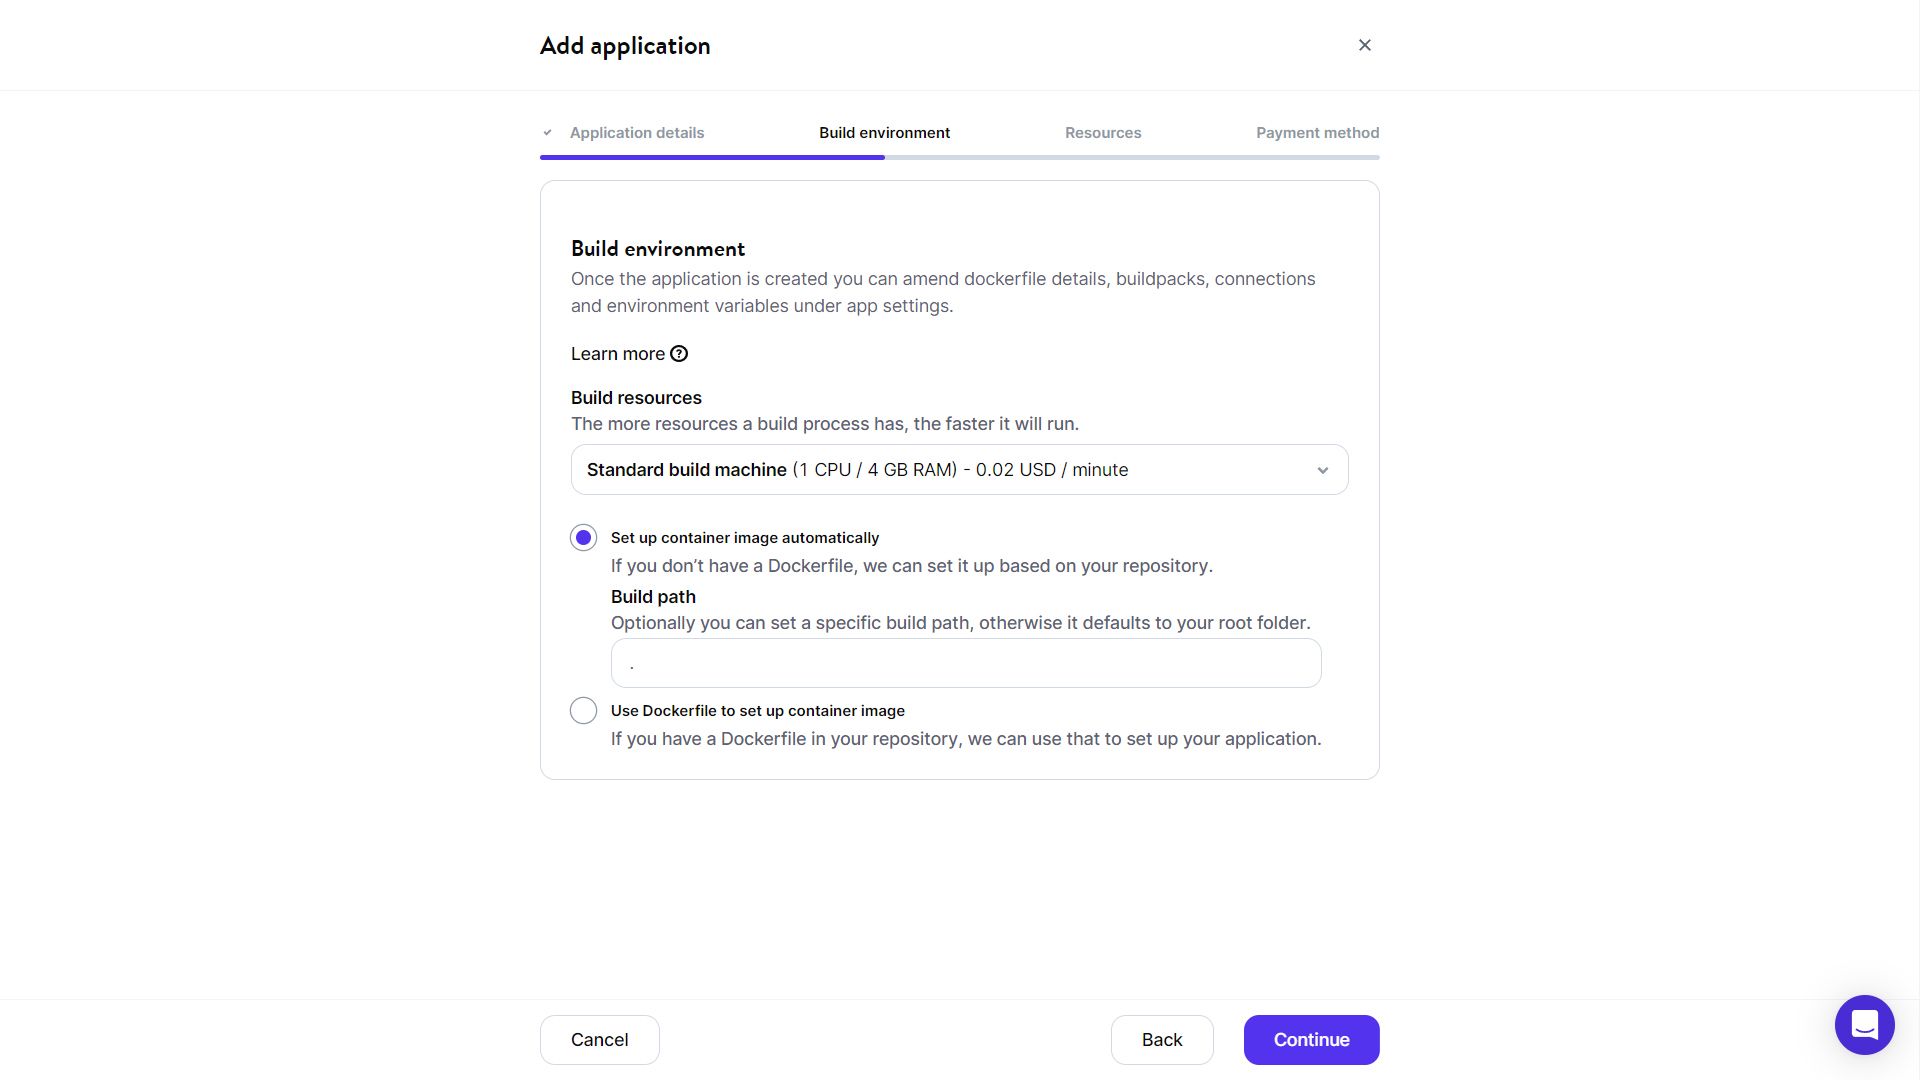
Task: Switch to the Resources step
Action: 1103,132
